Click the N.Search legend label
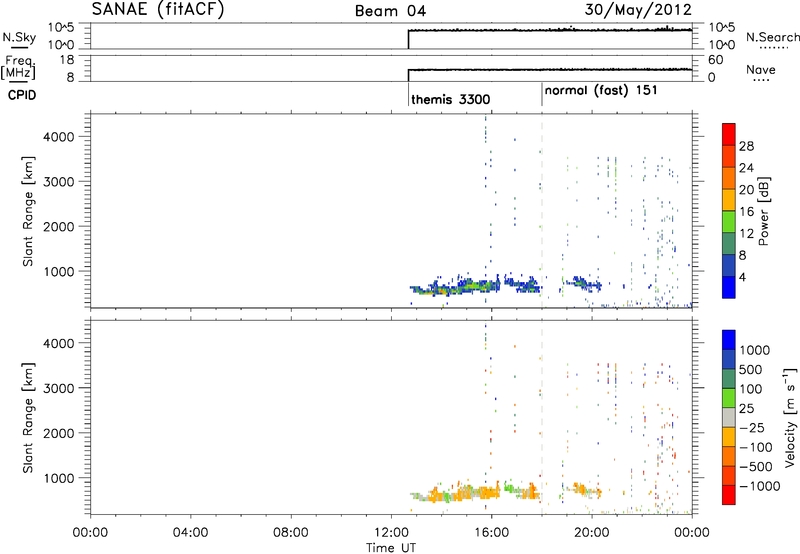Screen dimensions: 800x554 click(772, 37)
